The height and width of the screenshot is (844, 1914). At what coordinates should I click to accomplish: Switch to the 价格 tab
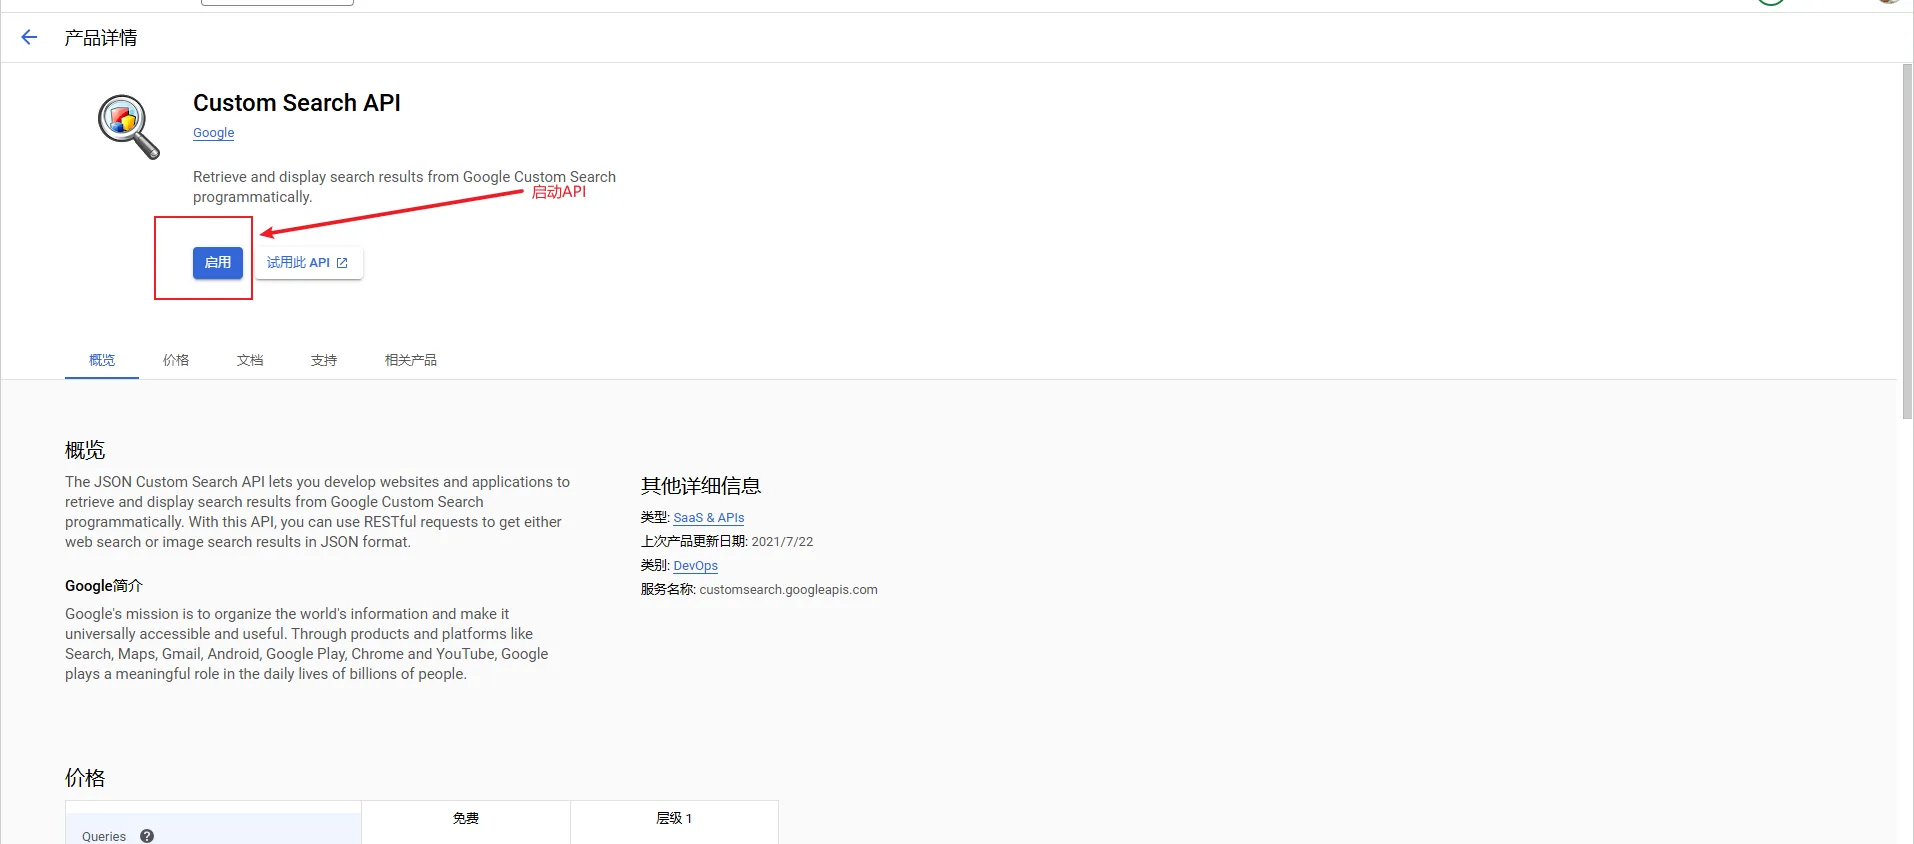pyautogui.click(x=176, y=360)
